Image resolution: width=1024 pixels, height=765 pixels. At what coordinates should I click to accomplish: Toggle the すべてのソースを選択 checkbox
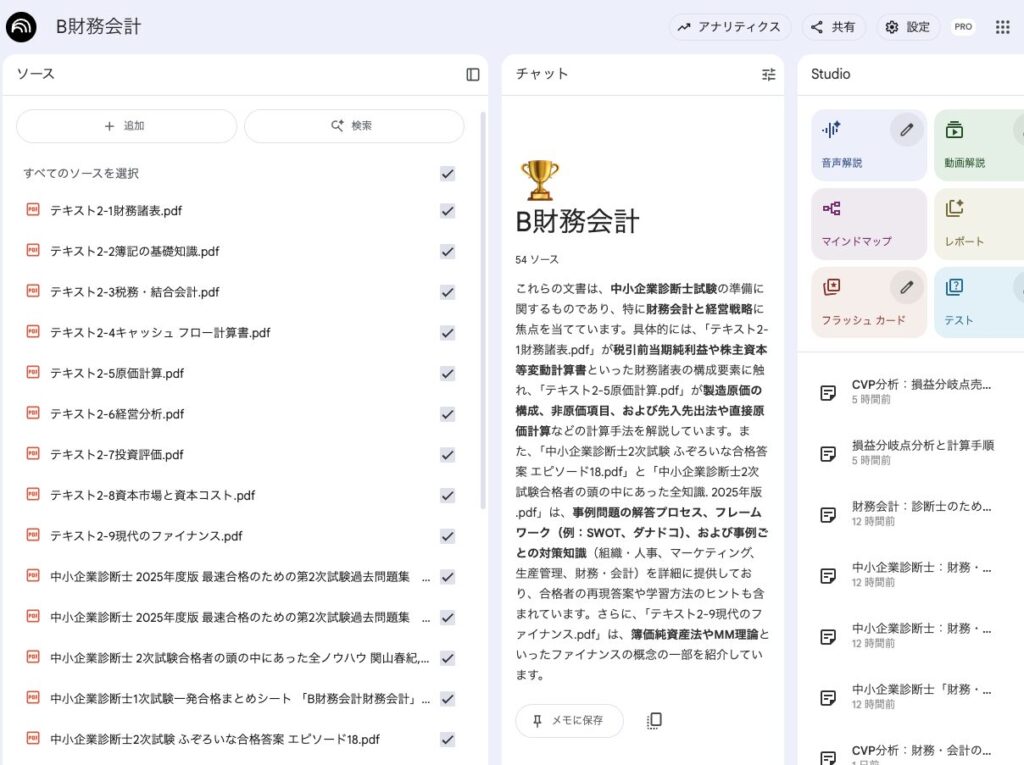click(x=447, y=174)
